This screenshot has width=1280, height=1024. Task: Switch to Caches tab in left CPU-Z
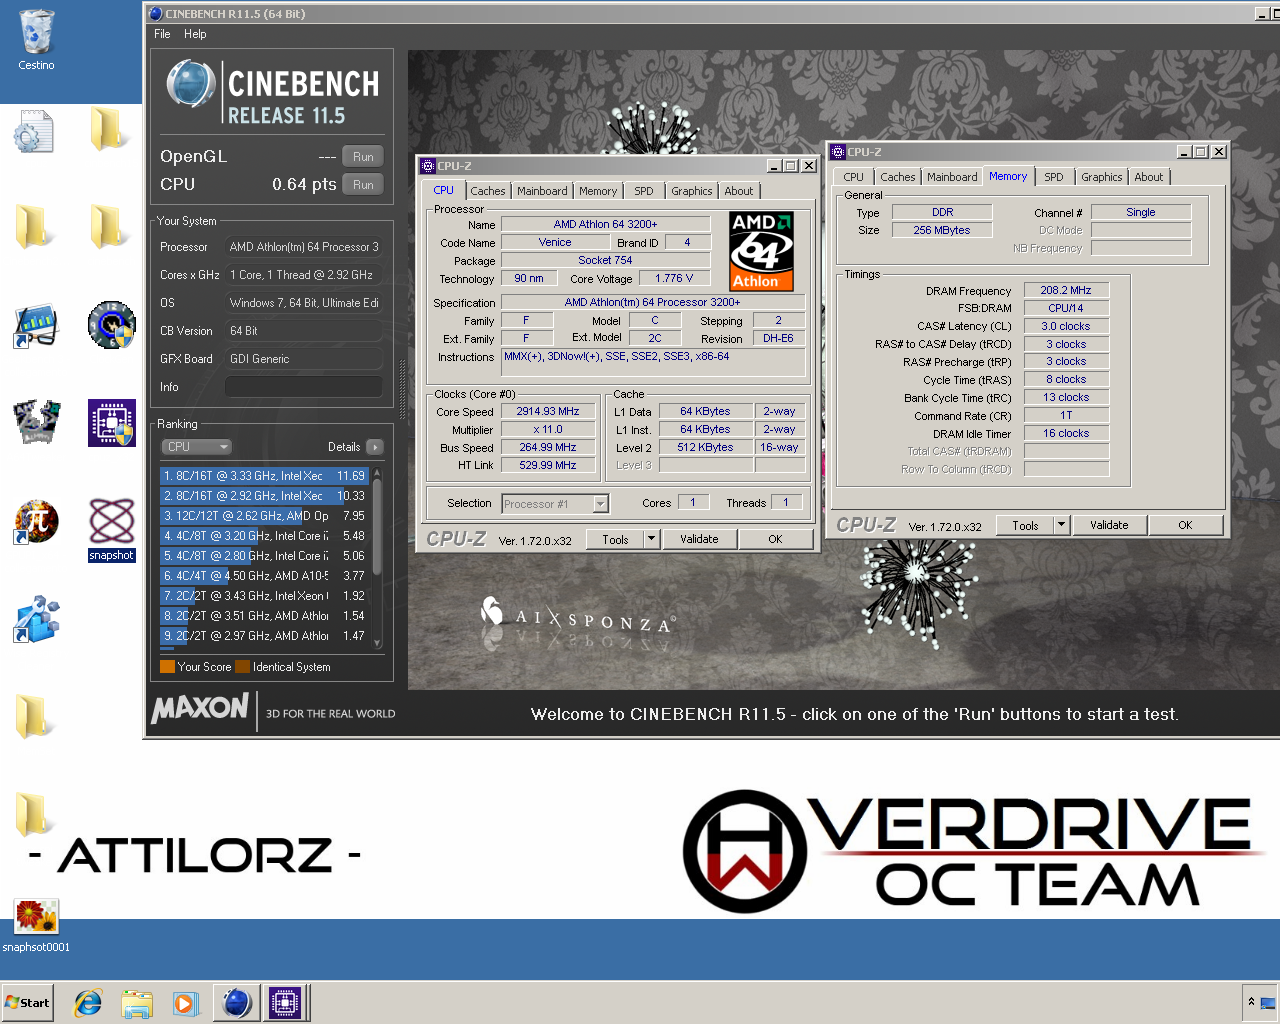point(488,191)
